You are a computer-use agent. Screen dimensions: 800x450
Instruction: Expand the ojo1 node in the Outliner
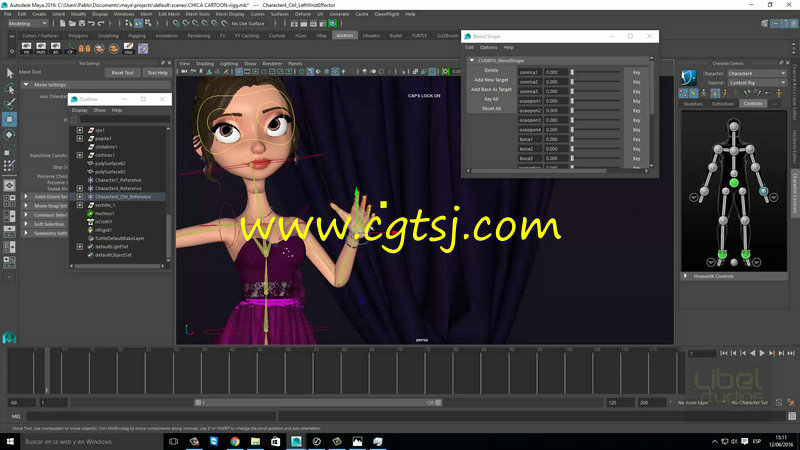pyautogui.click(x=80, y=130)
